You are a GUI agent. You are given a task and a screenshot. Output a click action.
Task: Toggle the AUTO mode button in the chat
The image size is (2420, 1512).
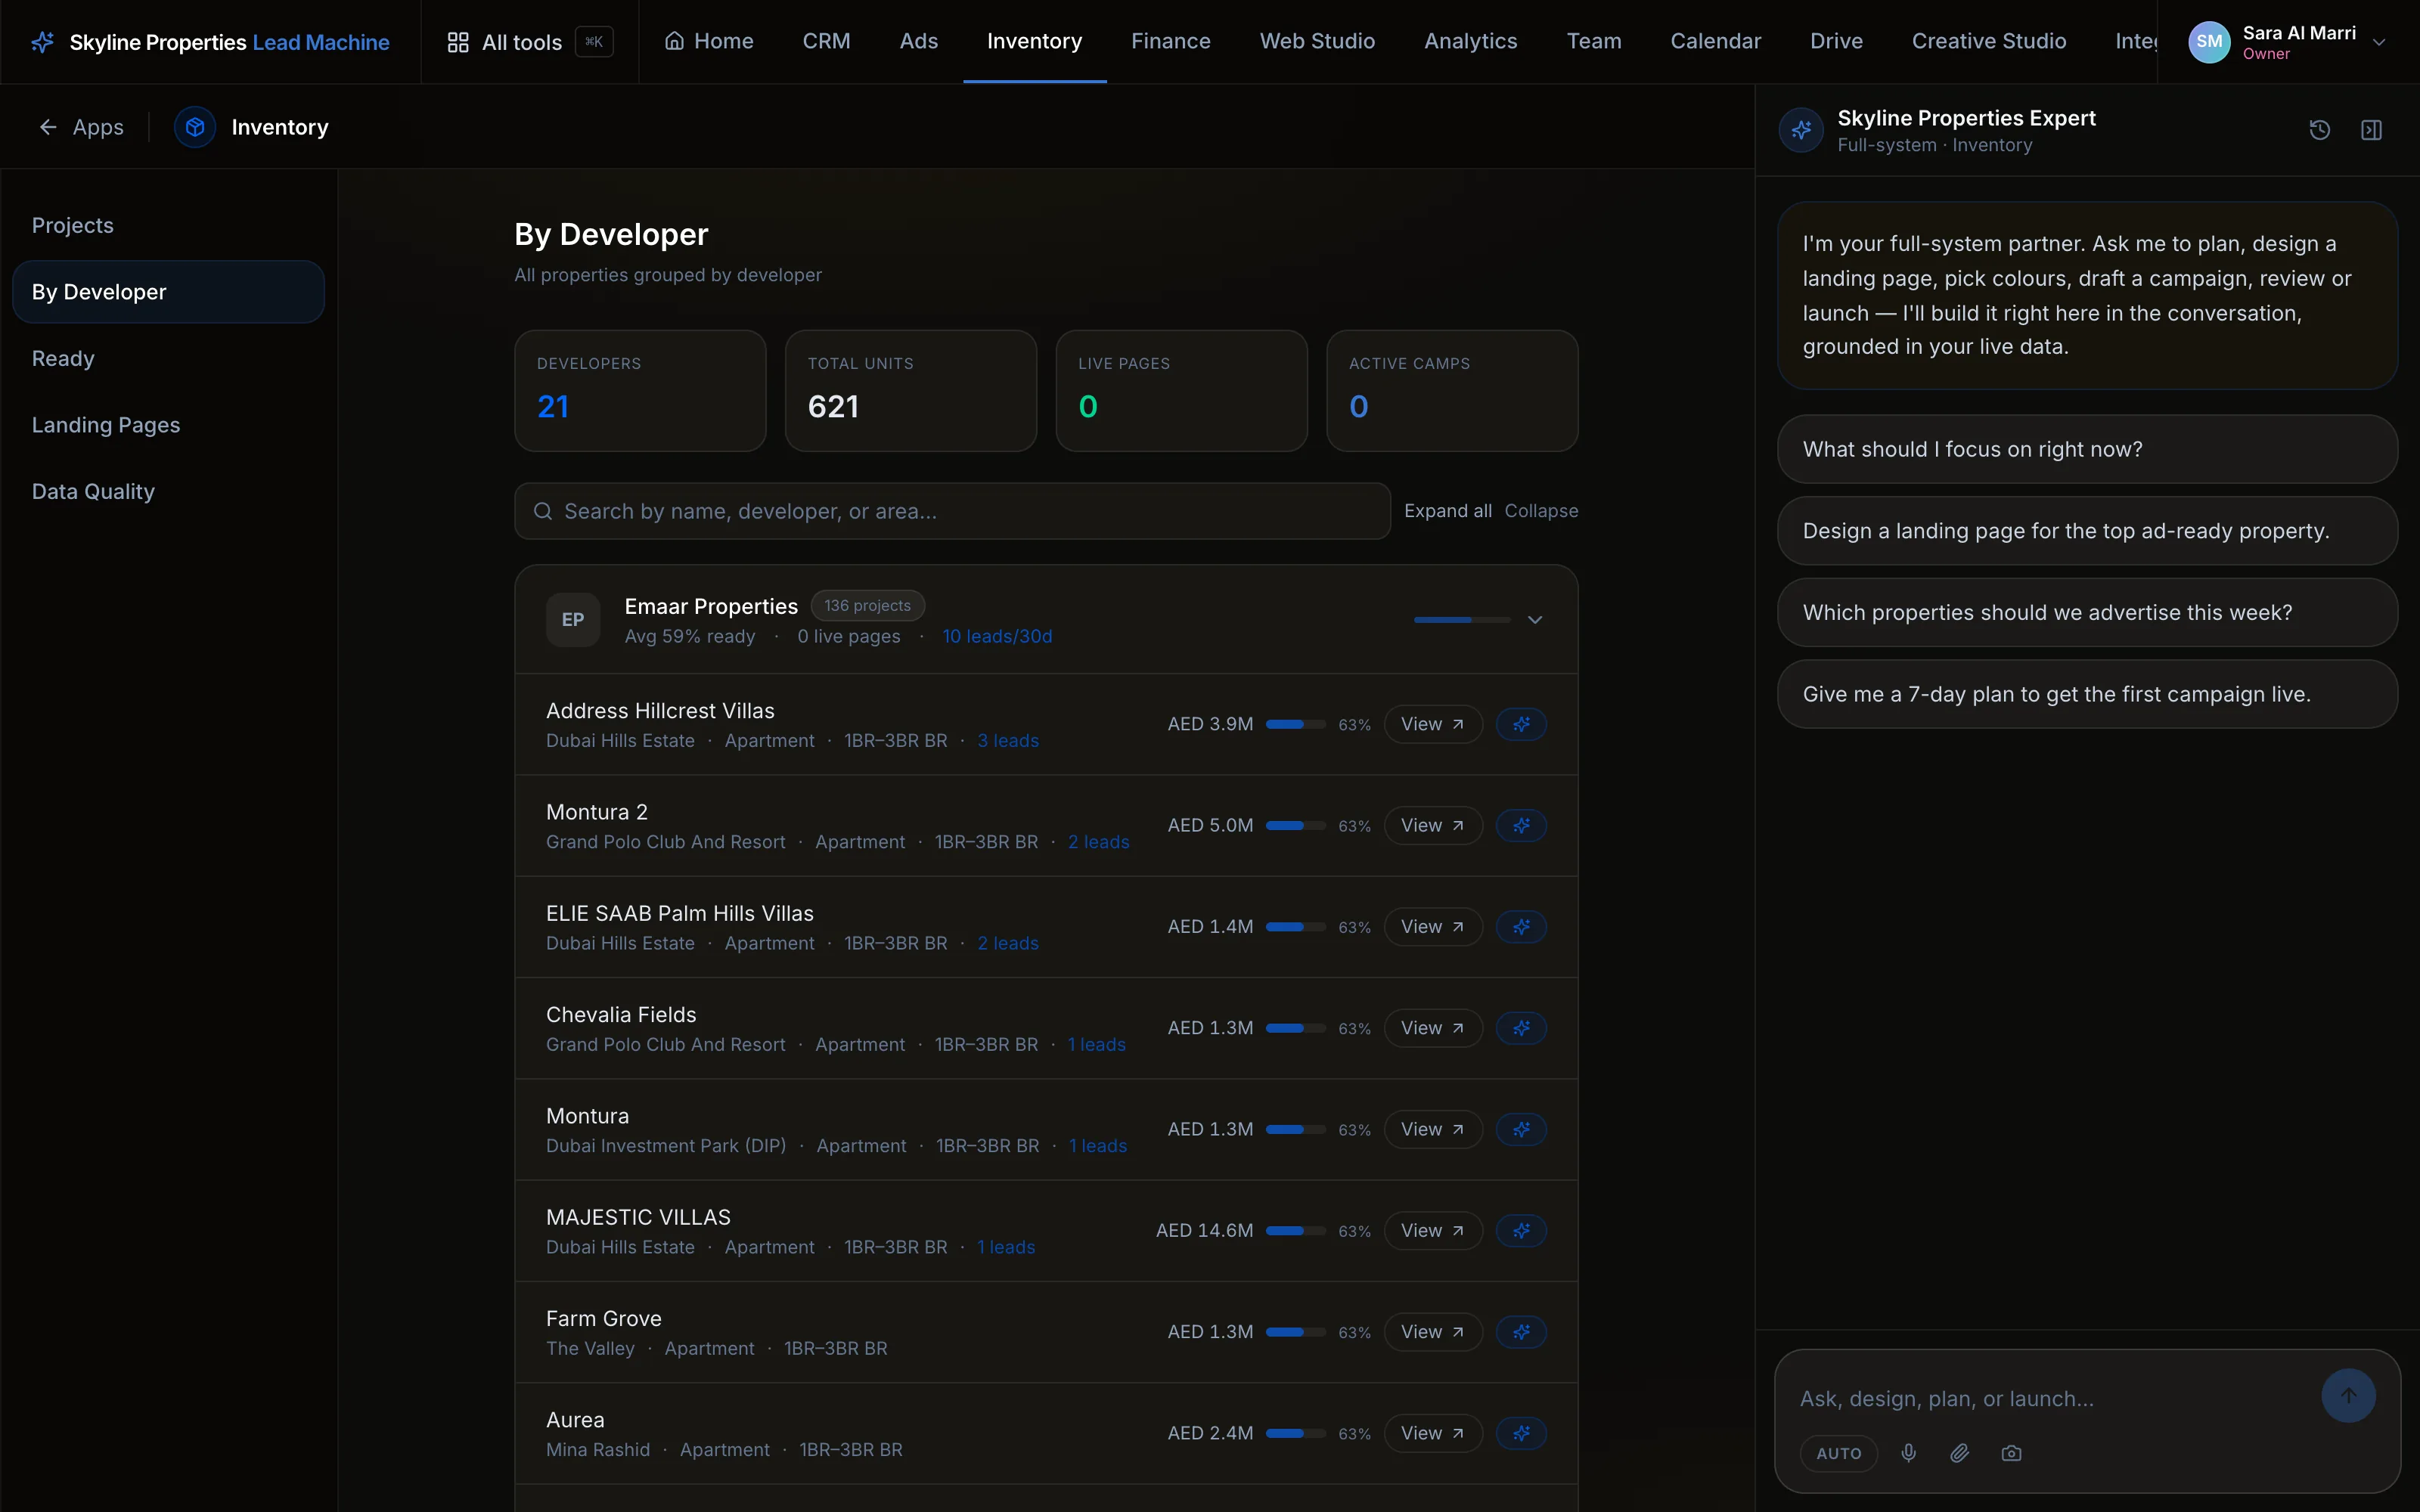(1839, 1453)
